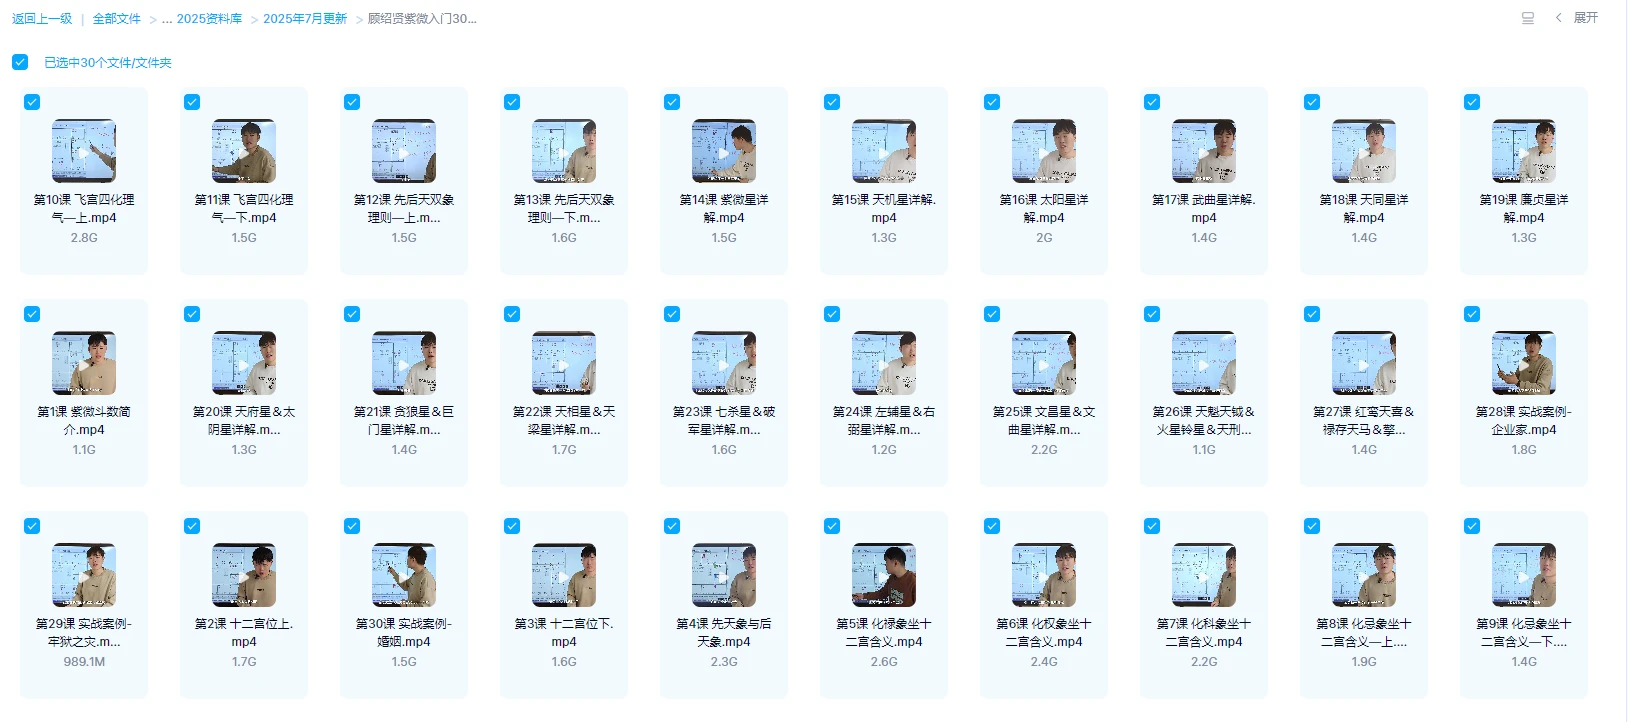Click file name 第4课 先天象与后天象.mp4

pos(724,632)
